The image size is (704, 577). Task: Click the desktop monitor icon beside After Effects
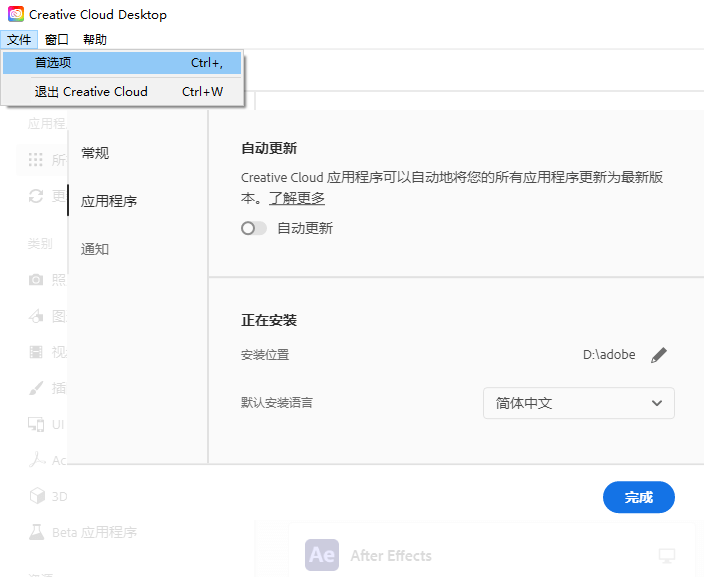[x=667, y=555]
